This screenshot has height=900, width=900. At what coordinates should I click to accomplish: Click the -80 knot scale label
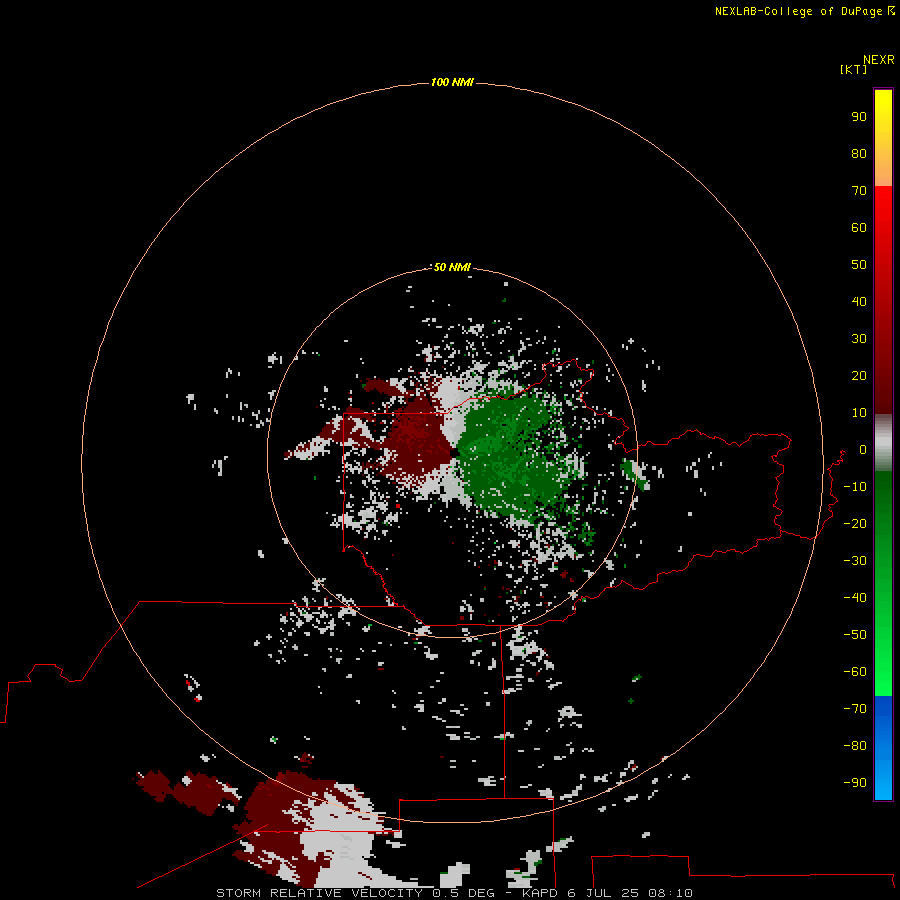[855, 746]
